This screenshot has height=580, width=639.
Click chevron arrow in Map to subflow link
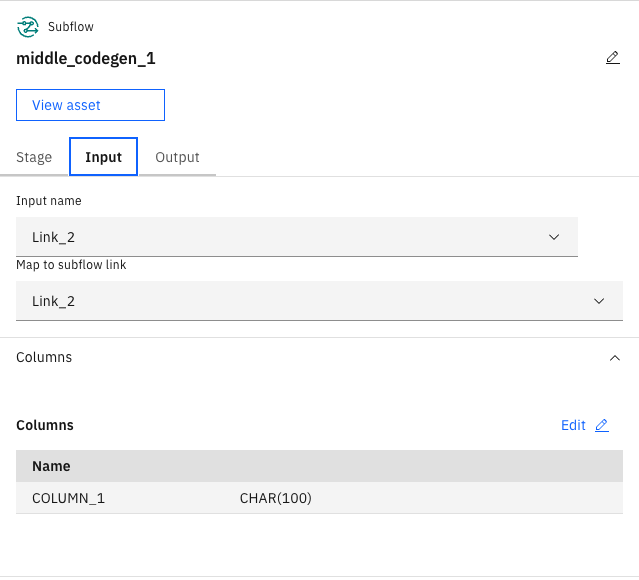(x=599, y=301)
